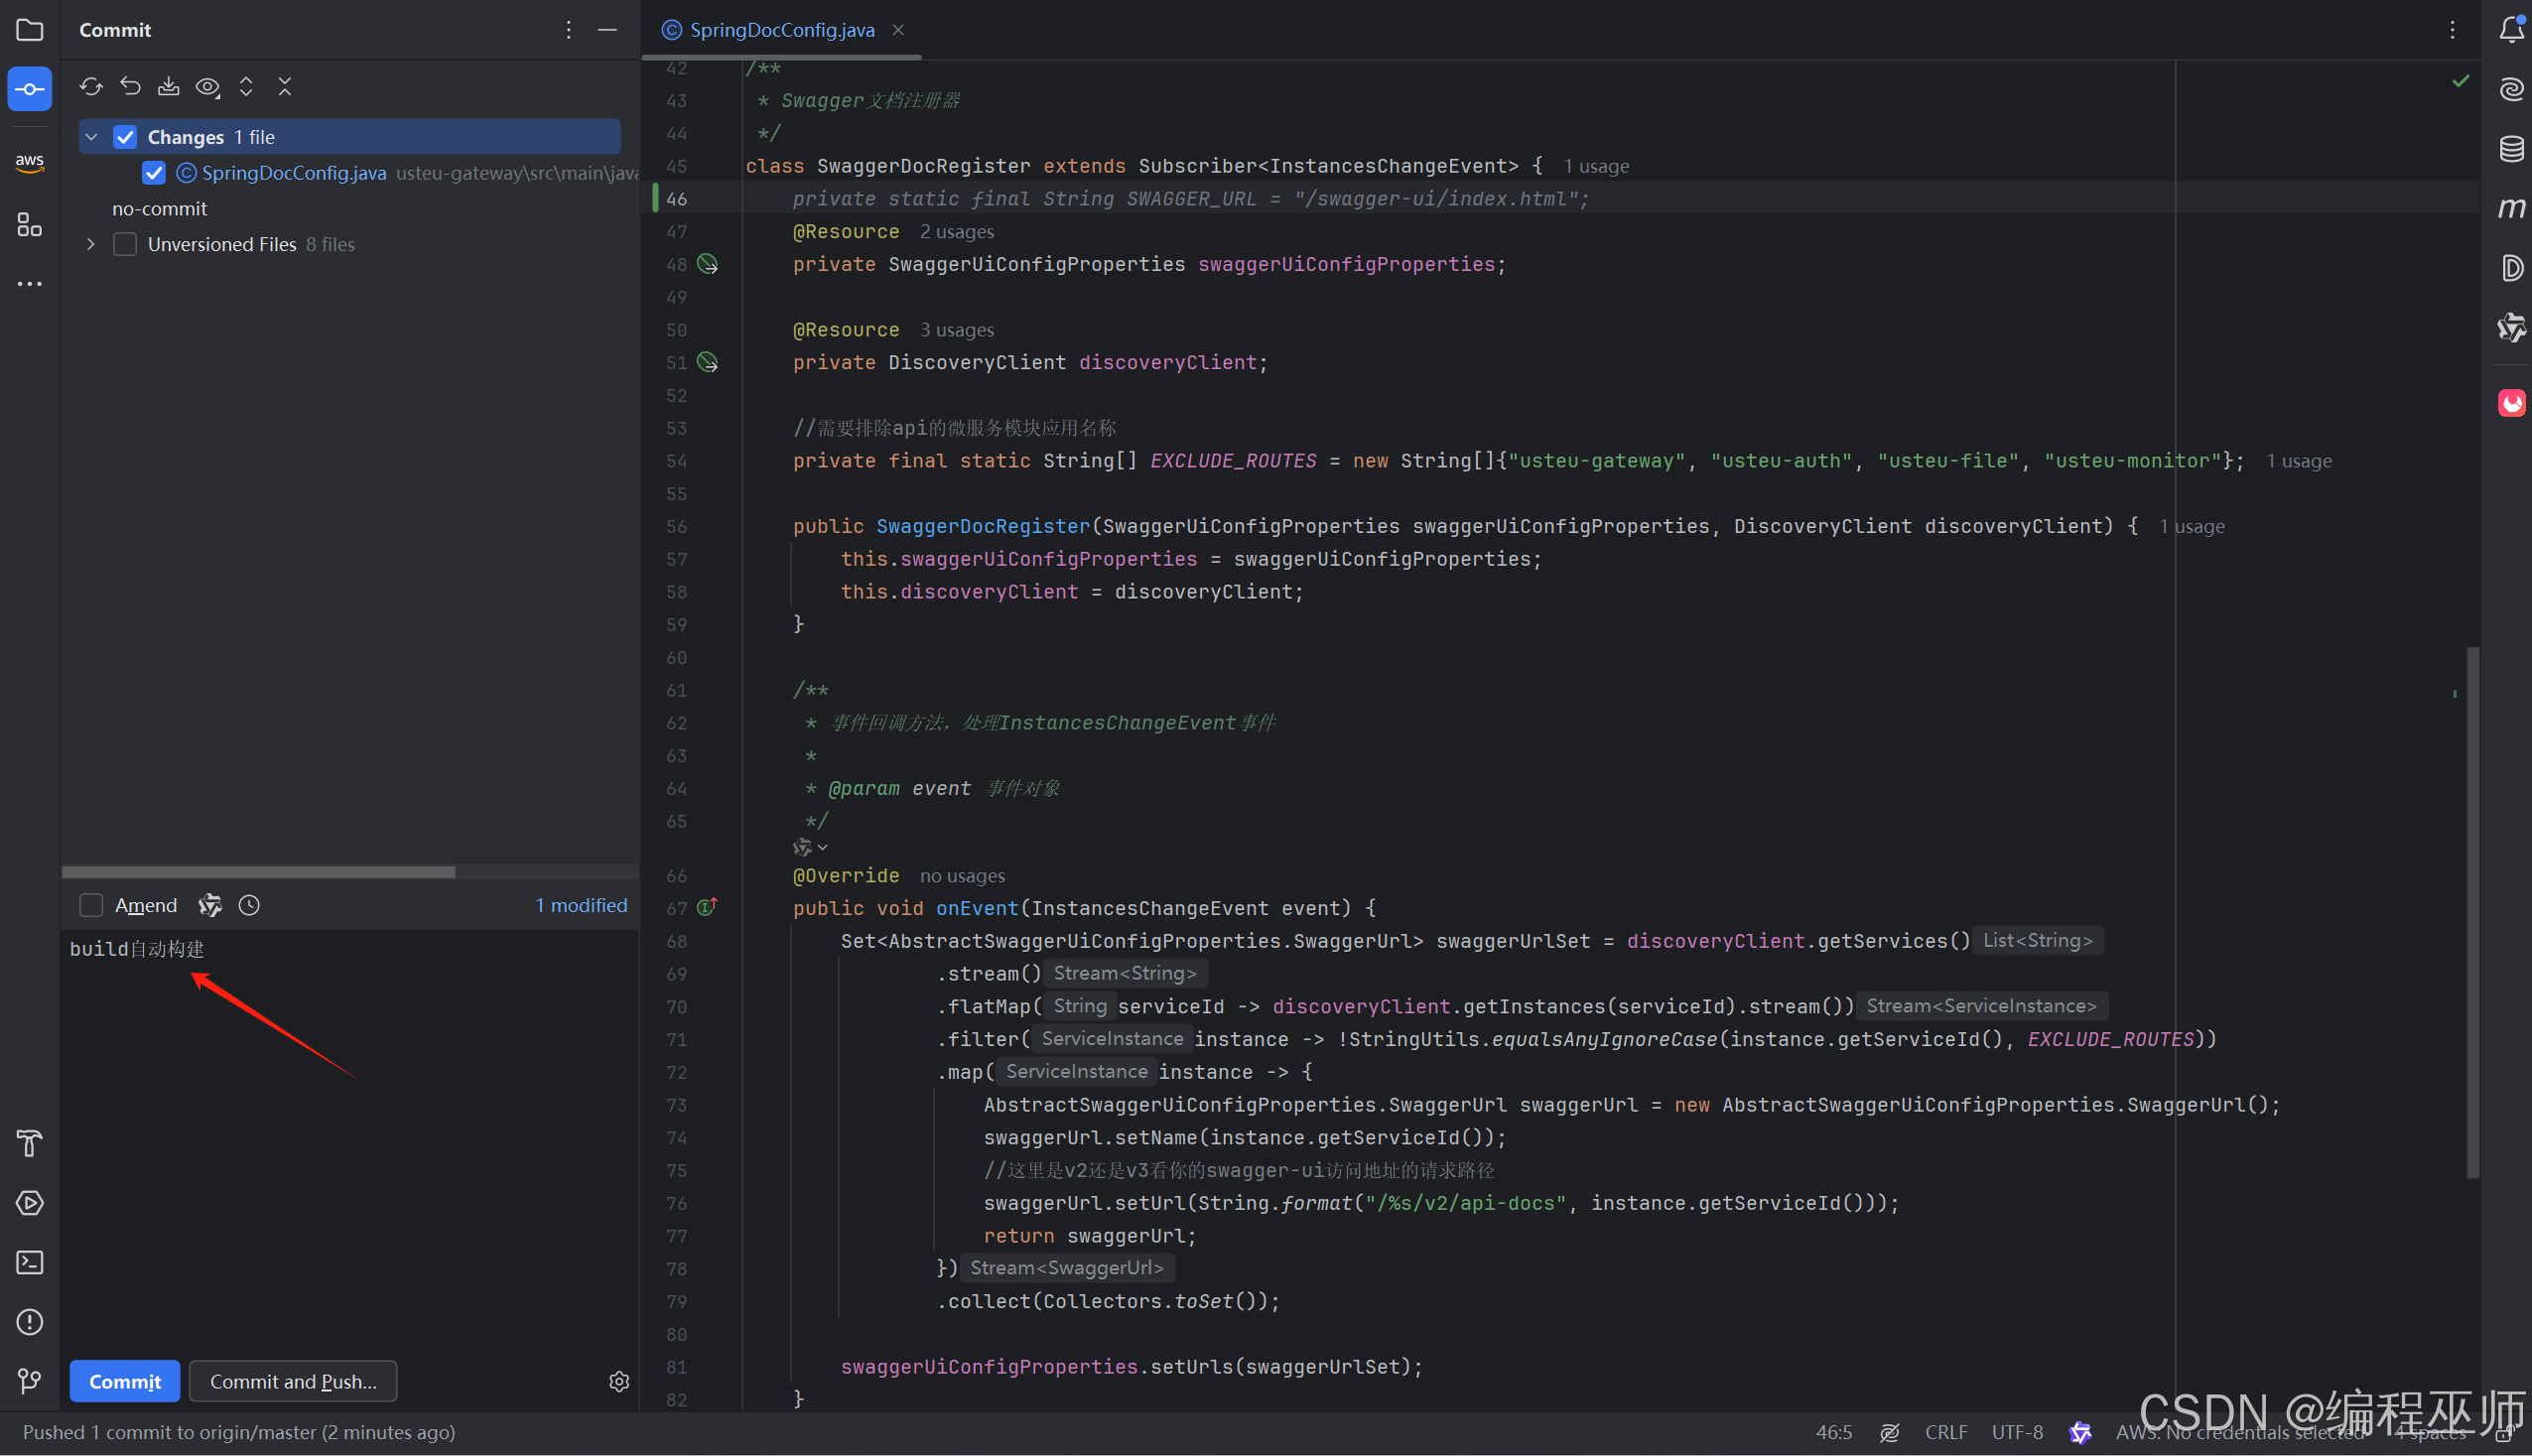Screen dimensions: 2532x1456
Task: Open the Maven tool window
Action: (x=2511, y=208)
